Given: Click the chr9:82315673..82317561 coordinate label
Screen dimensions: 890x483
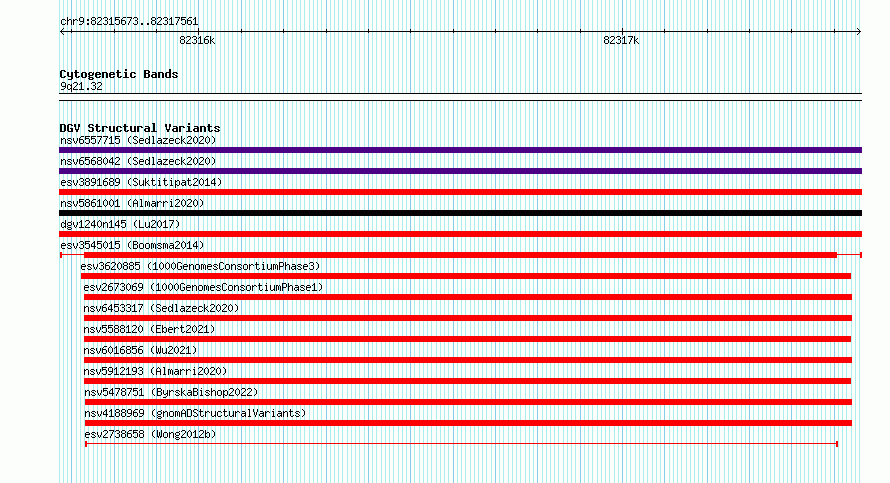Looking at the screenshot, I should pyautogui.click(x=129, y=22).
